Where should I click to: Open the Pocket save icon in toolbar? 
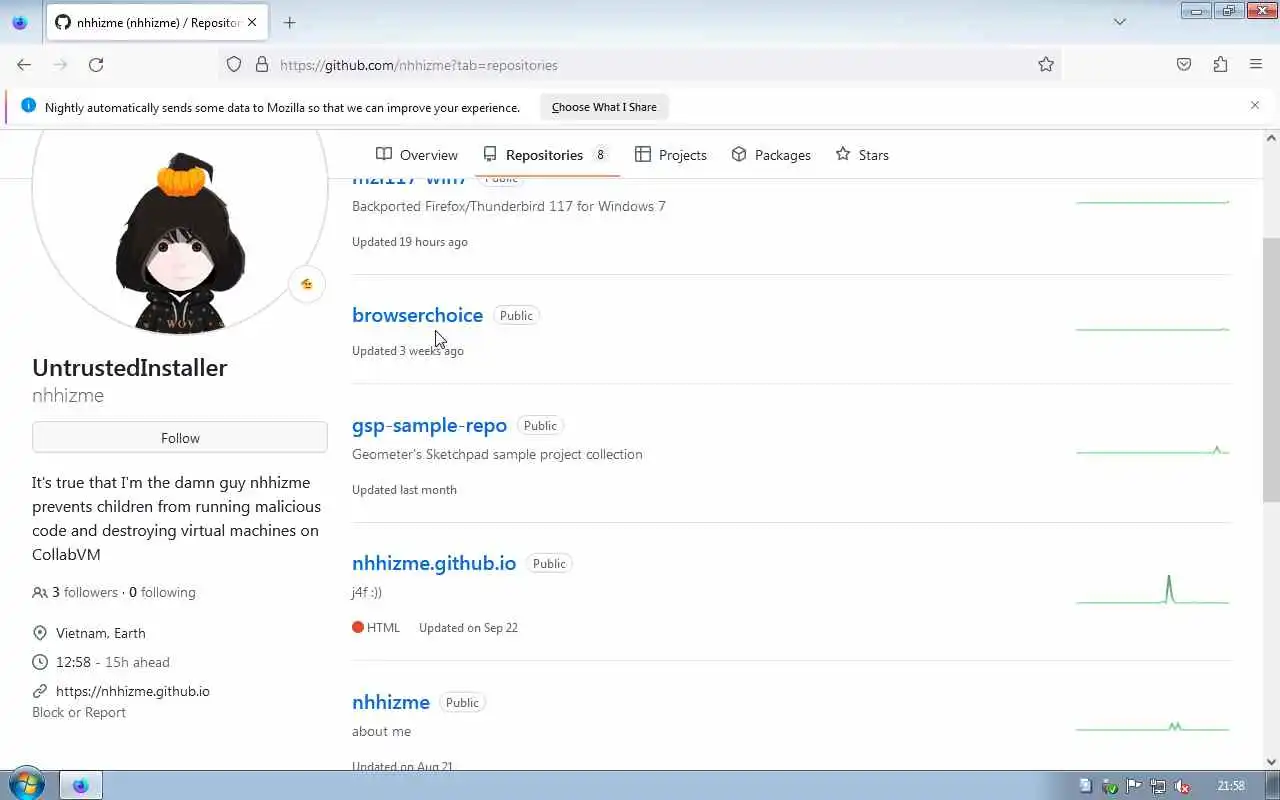point(1184,64)
